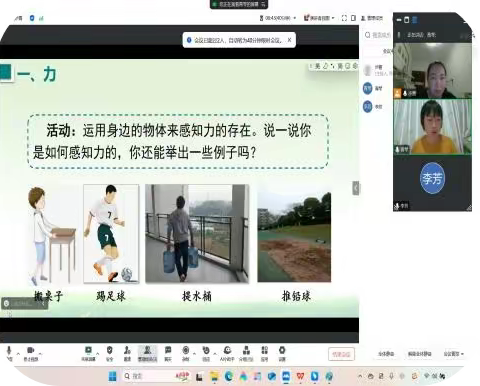Minimize the floating video window

[399, 20]
